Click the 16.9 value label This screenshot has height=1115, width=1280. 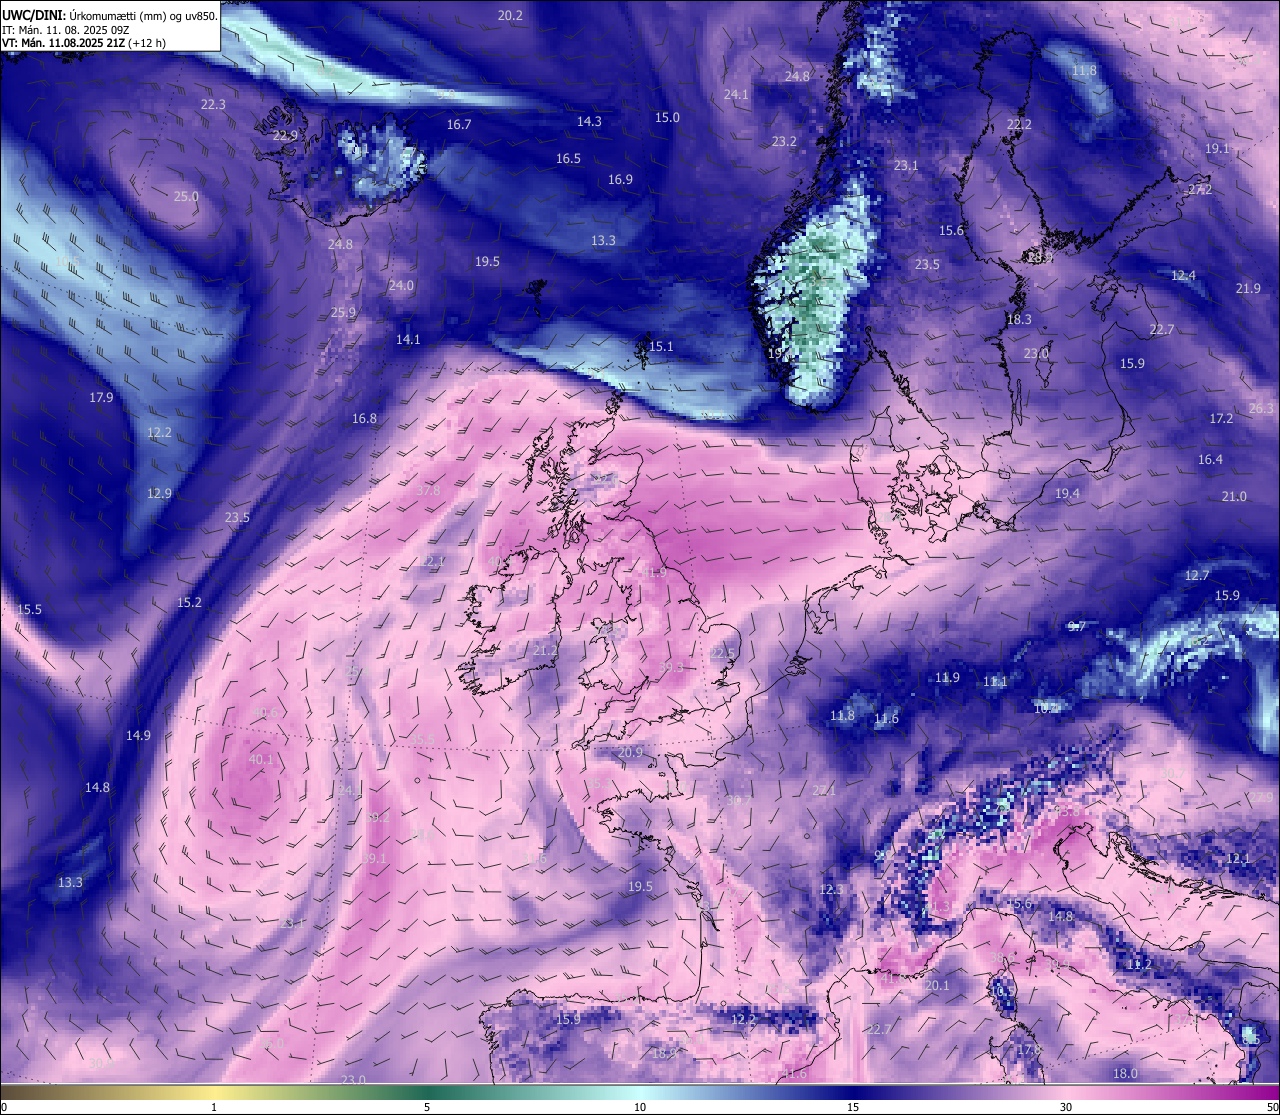pos(620,180)
